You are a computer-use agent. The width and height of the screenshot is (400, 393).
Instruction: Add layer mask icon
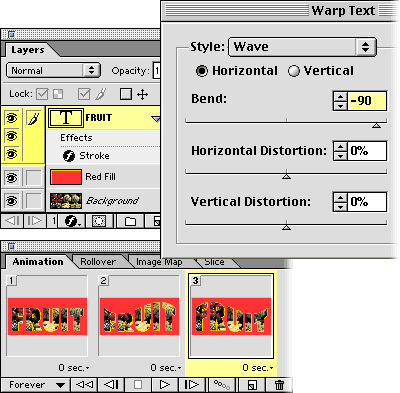point(99,221)
